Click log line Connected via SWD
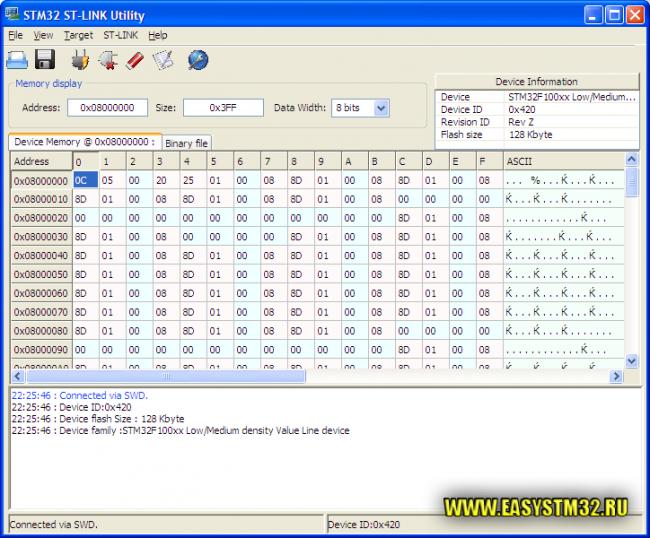 [x=80, y=395]
